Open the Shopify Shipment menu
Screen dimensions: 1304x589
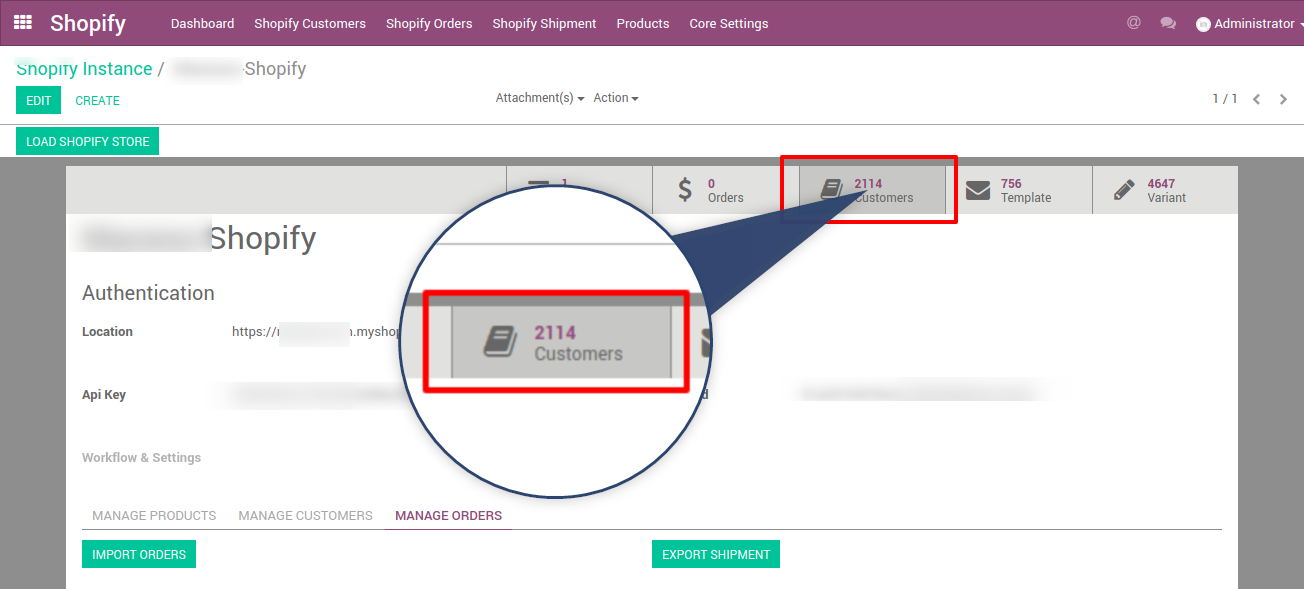pos(544,23)
